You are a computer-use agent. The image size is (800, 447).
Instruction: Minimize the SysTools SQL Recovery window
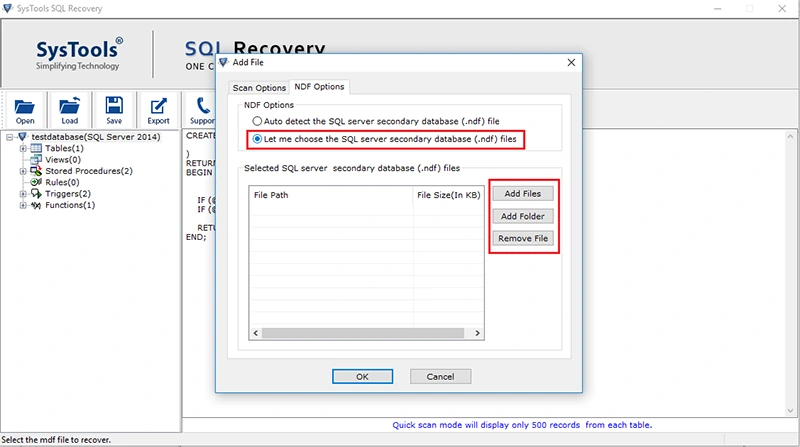[717, 9]
